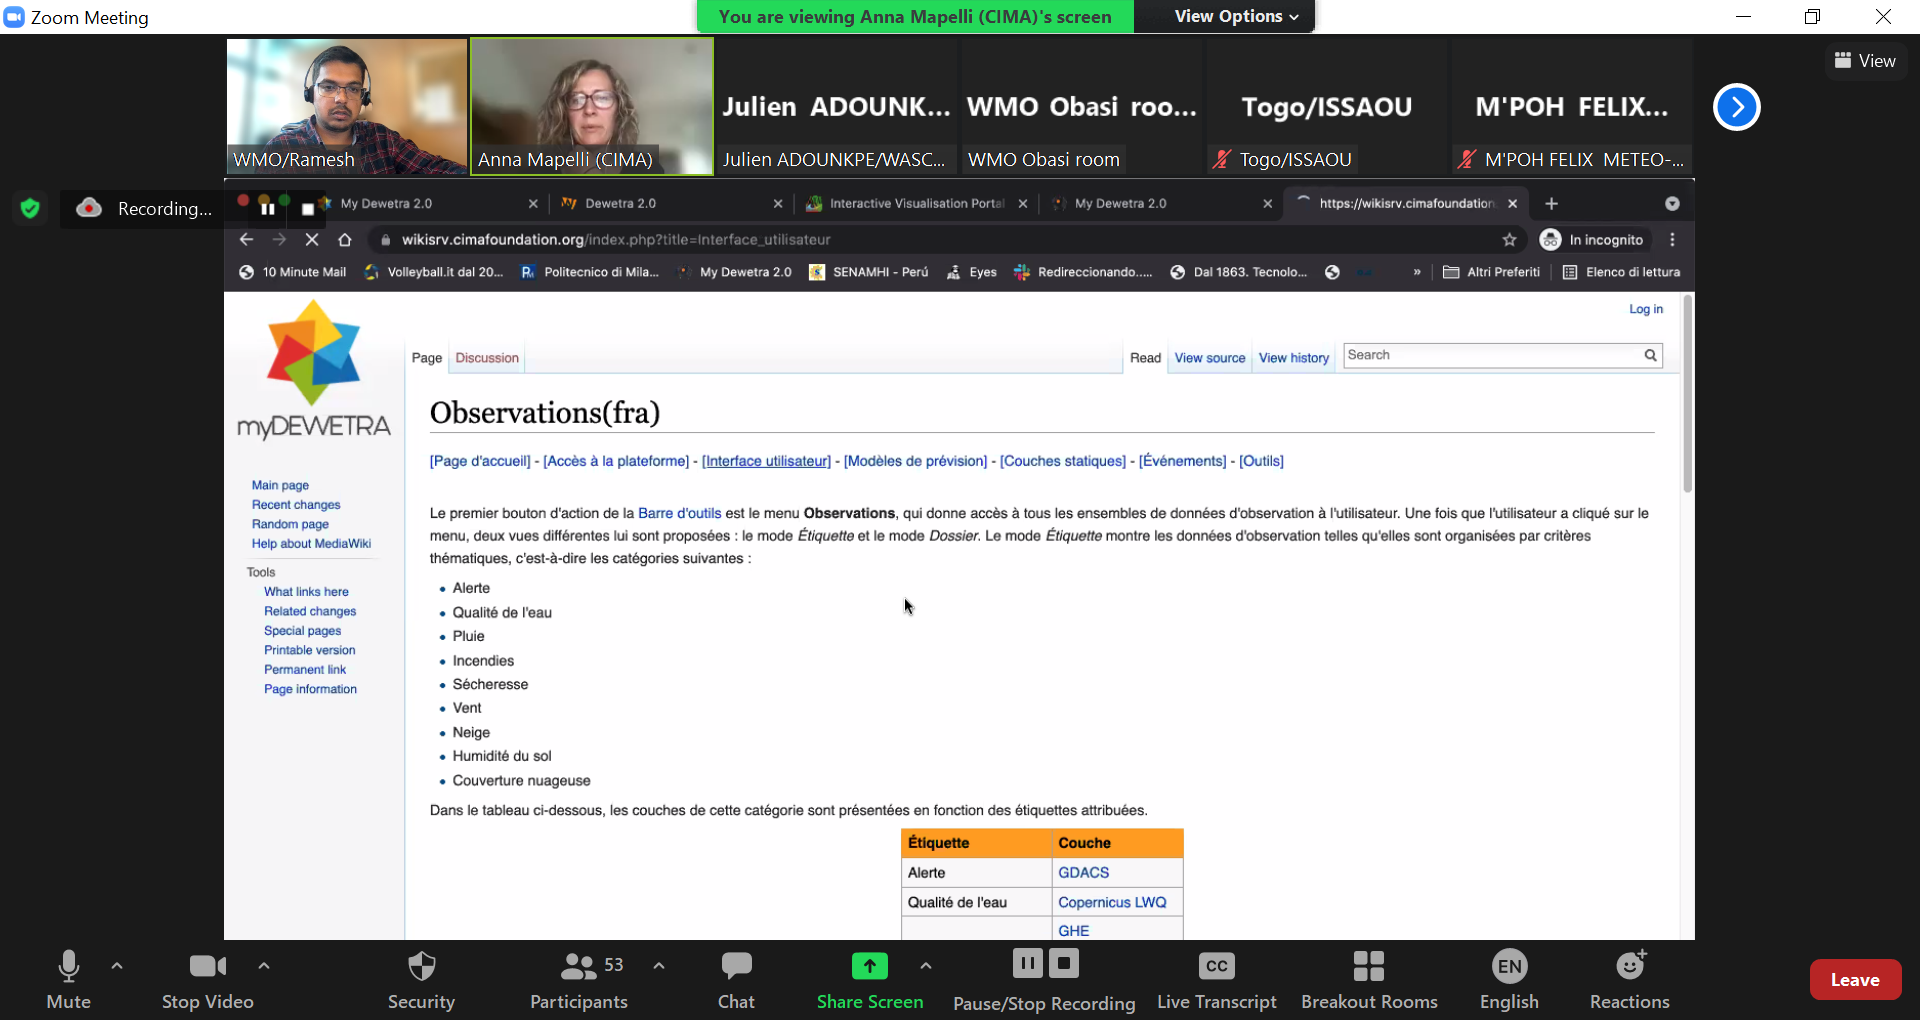Viewport: 1920px width, 1020px height.
Task: Show next participants with blue arrow
Action: pyautogui.click(x=1737, y=107)
